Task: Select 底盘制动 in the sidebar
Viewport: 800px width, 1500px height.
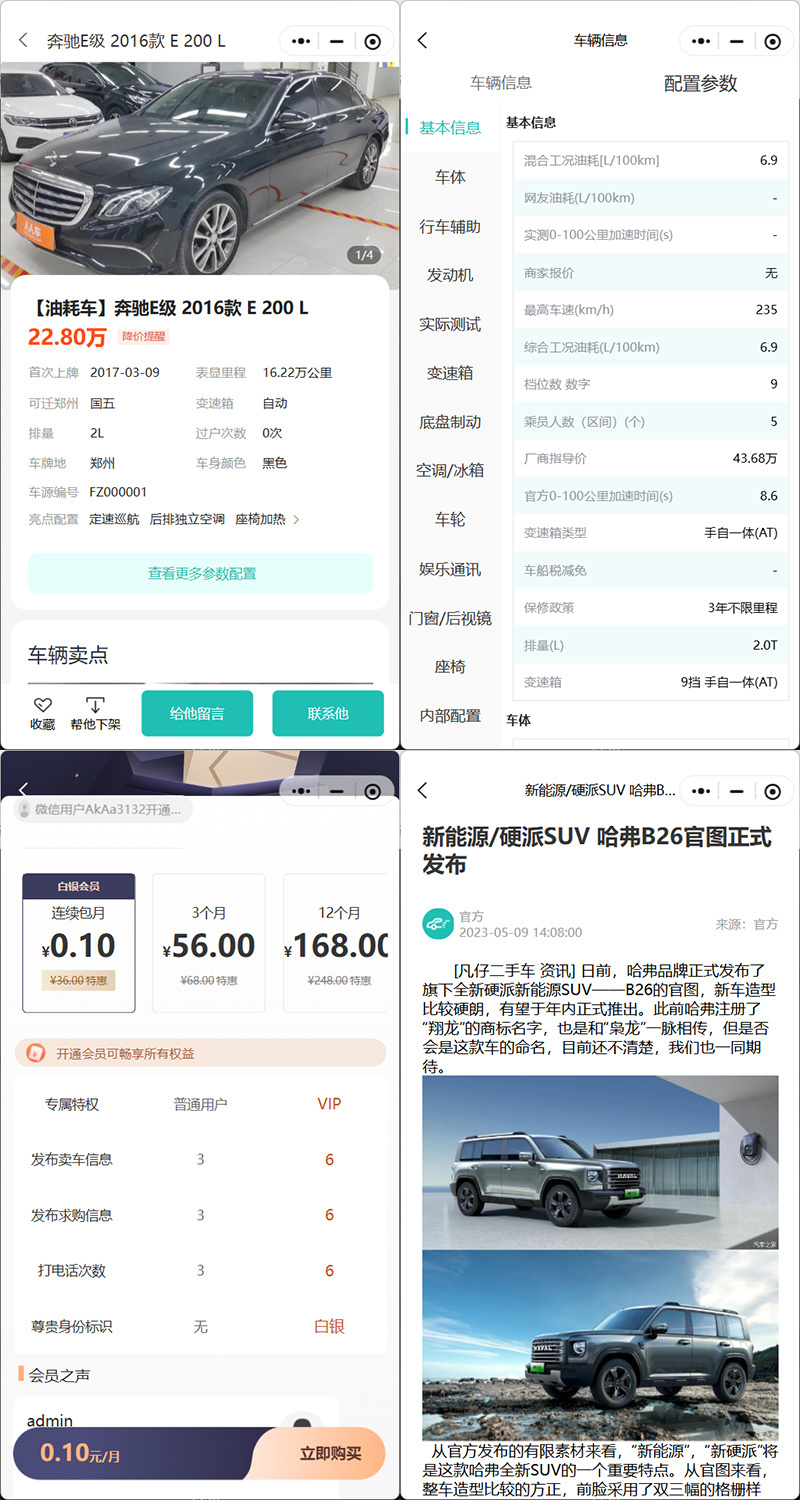Action: pos(450,422)
